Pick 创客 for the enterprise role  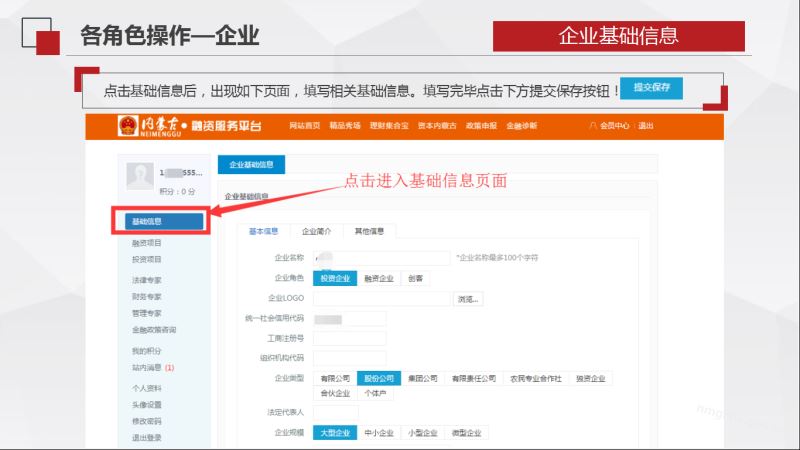[x=415, y=278]
